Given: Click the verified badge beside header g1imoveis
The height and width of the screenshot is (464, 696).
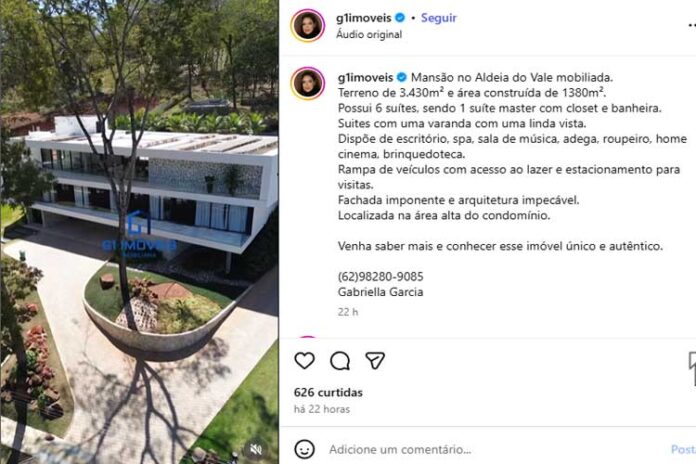Looking at the screenshot, I should [x=400, y=18].
